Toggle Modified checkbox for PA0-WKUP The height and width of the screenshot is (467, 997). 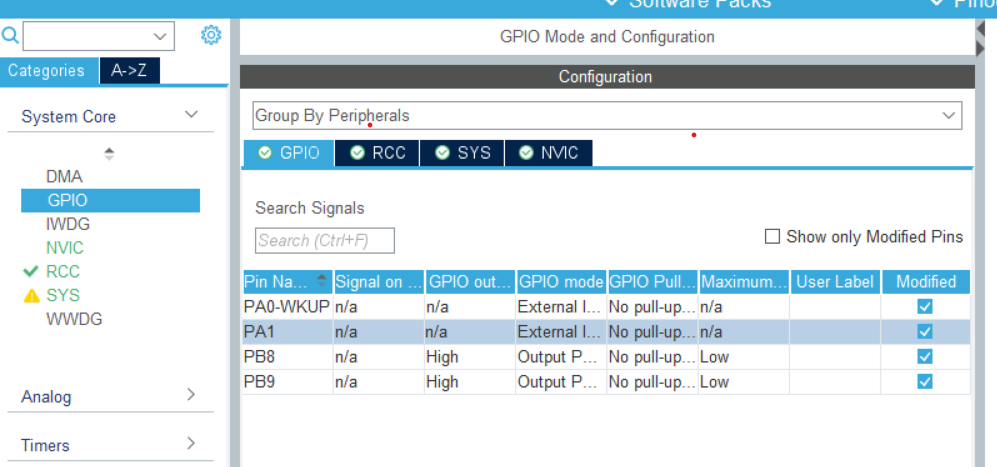click(925, 307)
